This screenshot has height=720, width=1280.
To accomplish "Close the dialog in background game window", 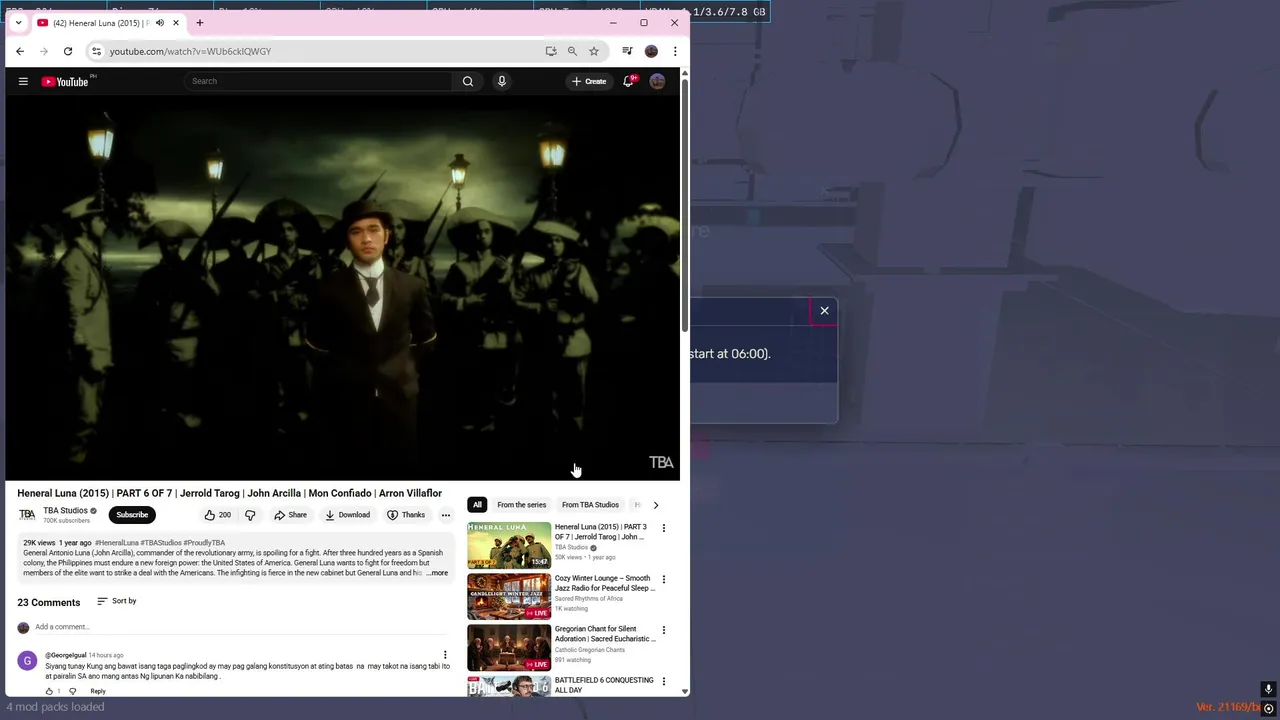I will point(825,311).
